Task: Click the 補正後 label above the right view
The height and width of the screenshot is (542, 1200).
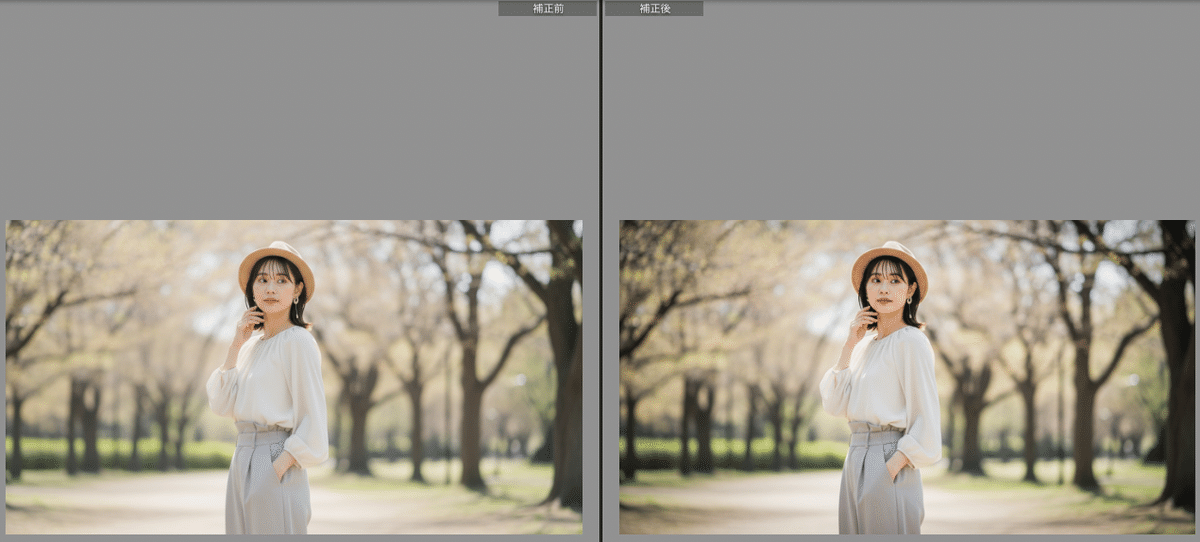Action: [654, 8]
